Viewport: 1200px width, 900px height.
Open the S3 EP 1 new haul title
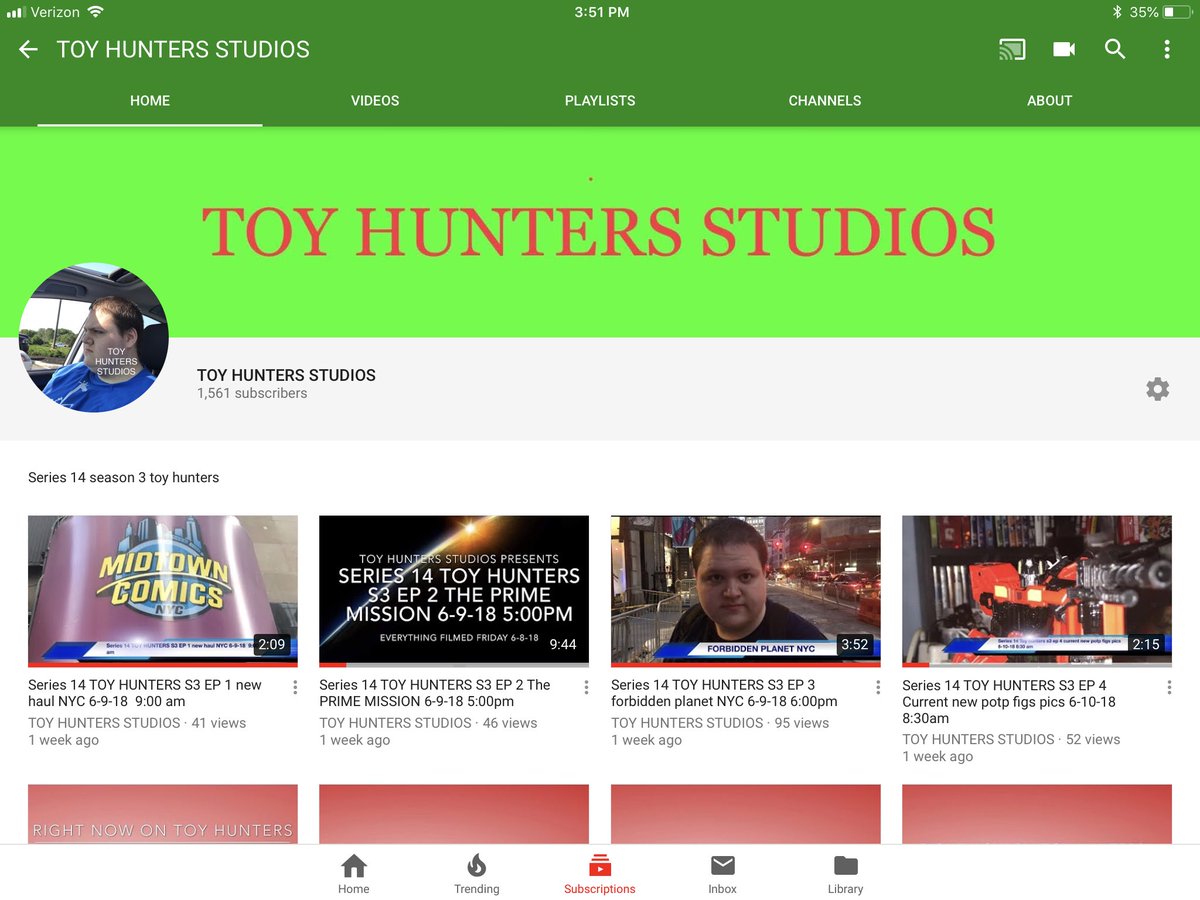coord(145,693)
